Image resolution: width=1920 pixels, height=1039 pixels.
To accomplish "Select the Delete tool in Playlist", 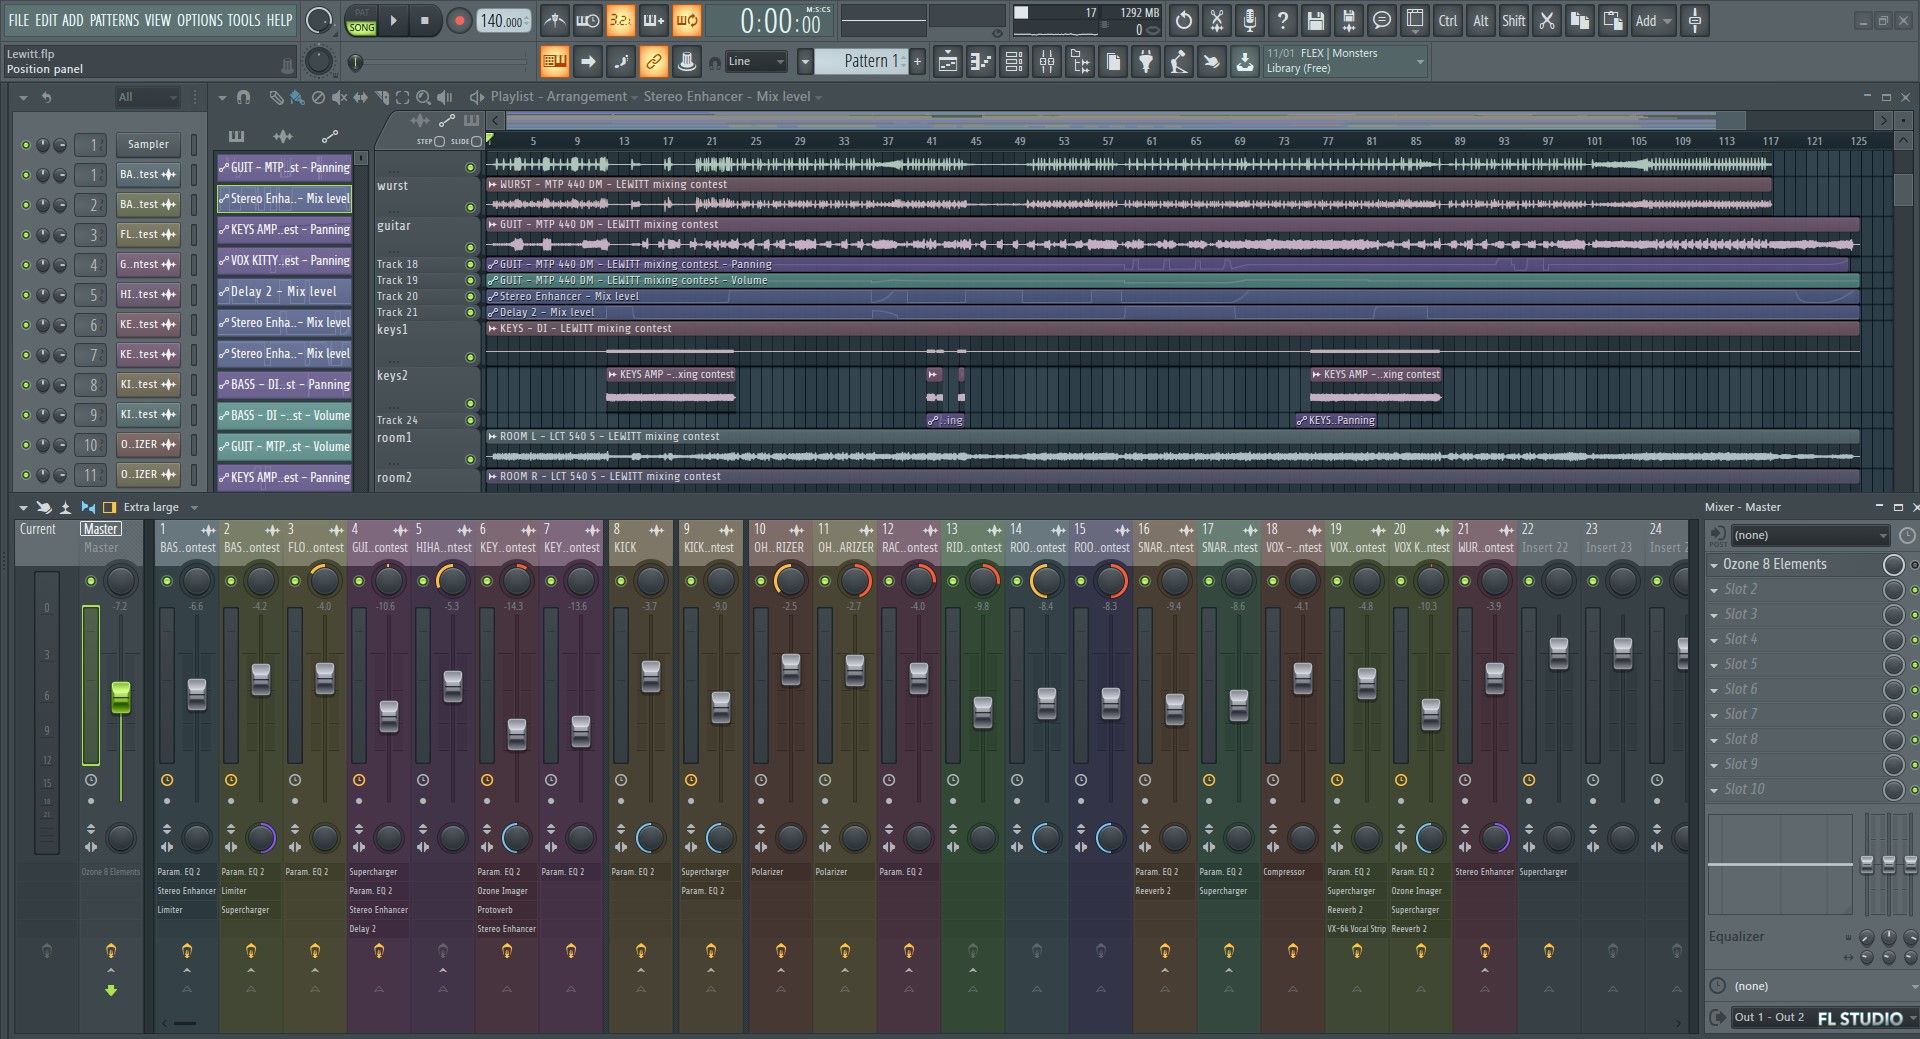I will 318,97.
